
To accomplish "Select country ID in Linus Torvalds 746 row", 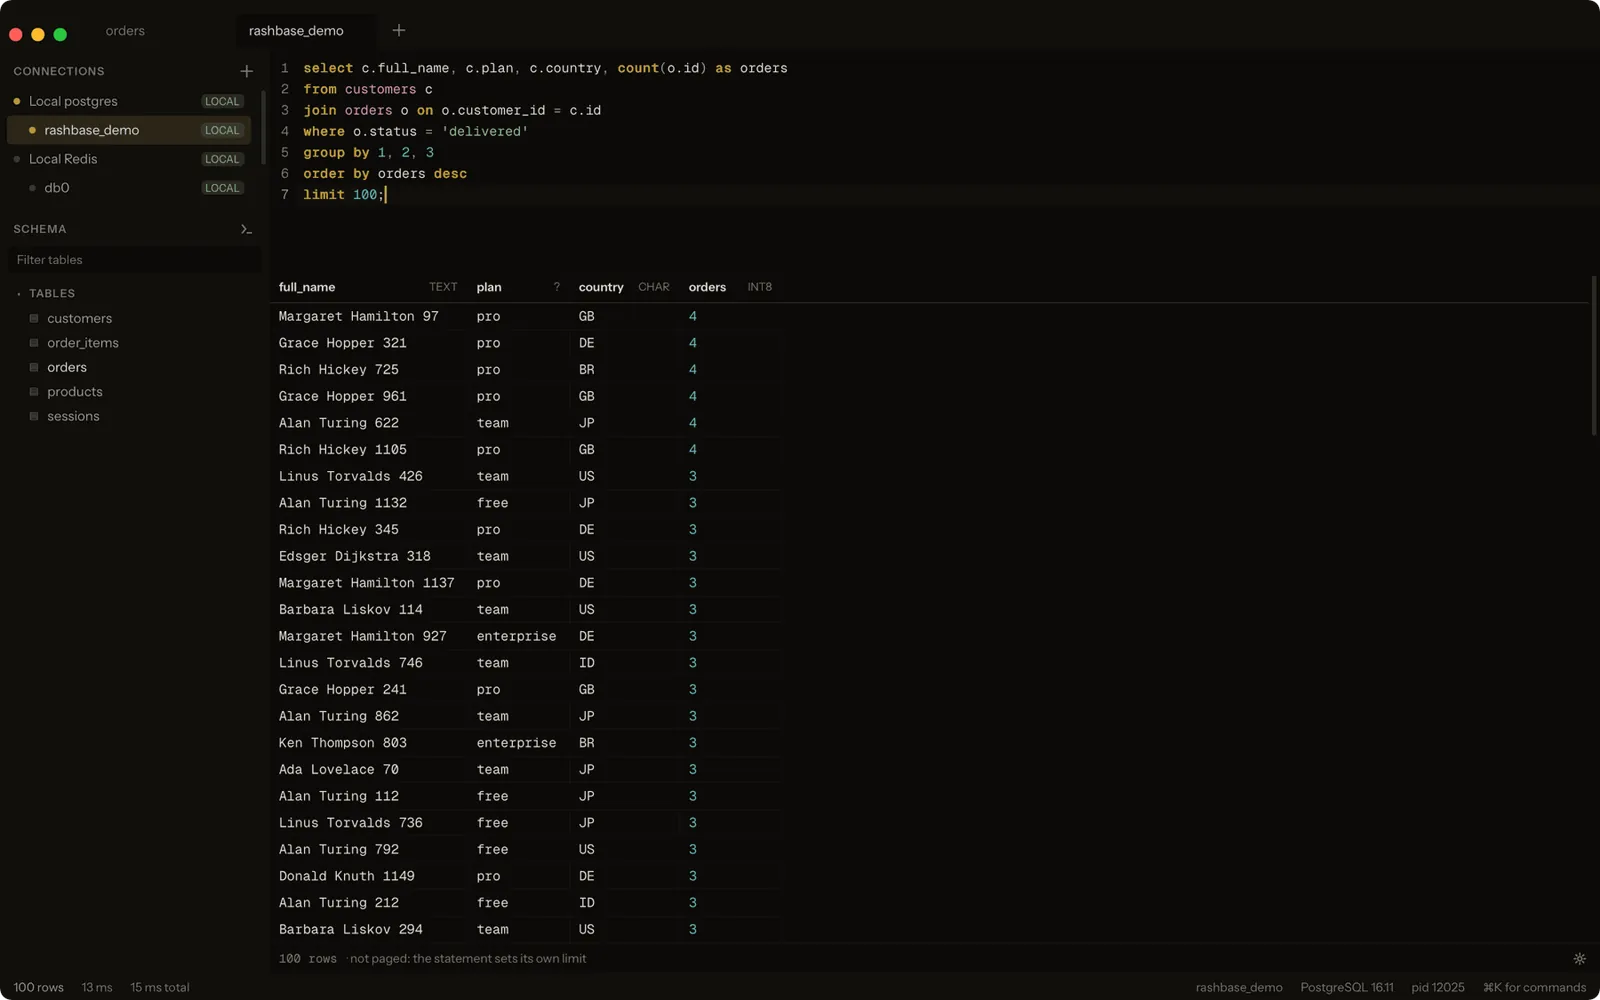I will tap(587, 663).
